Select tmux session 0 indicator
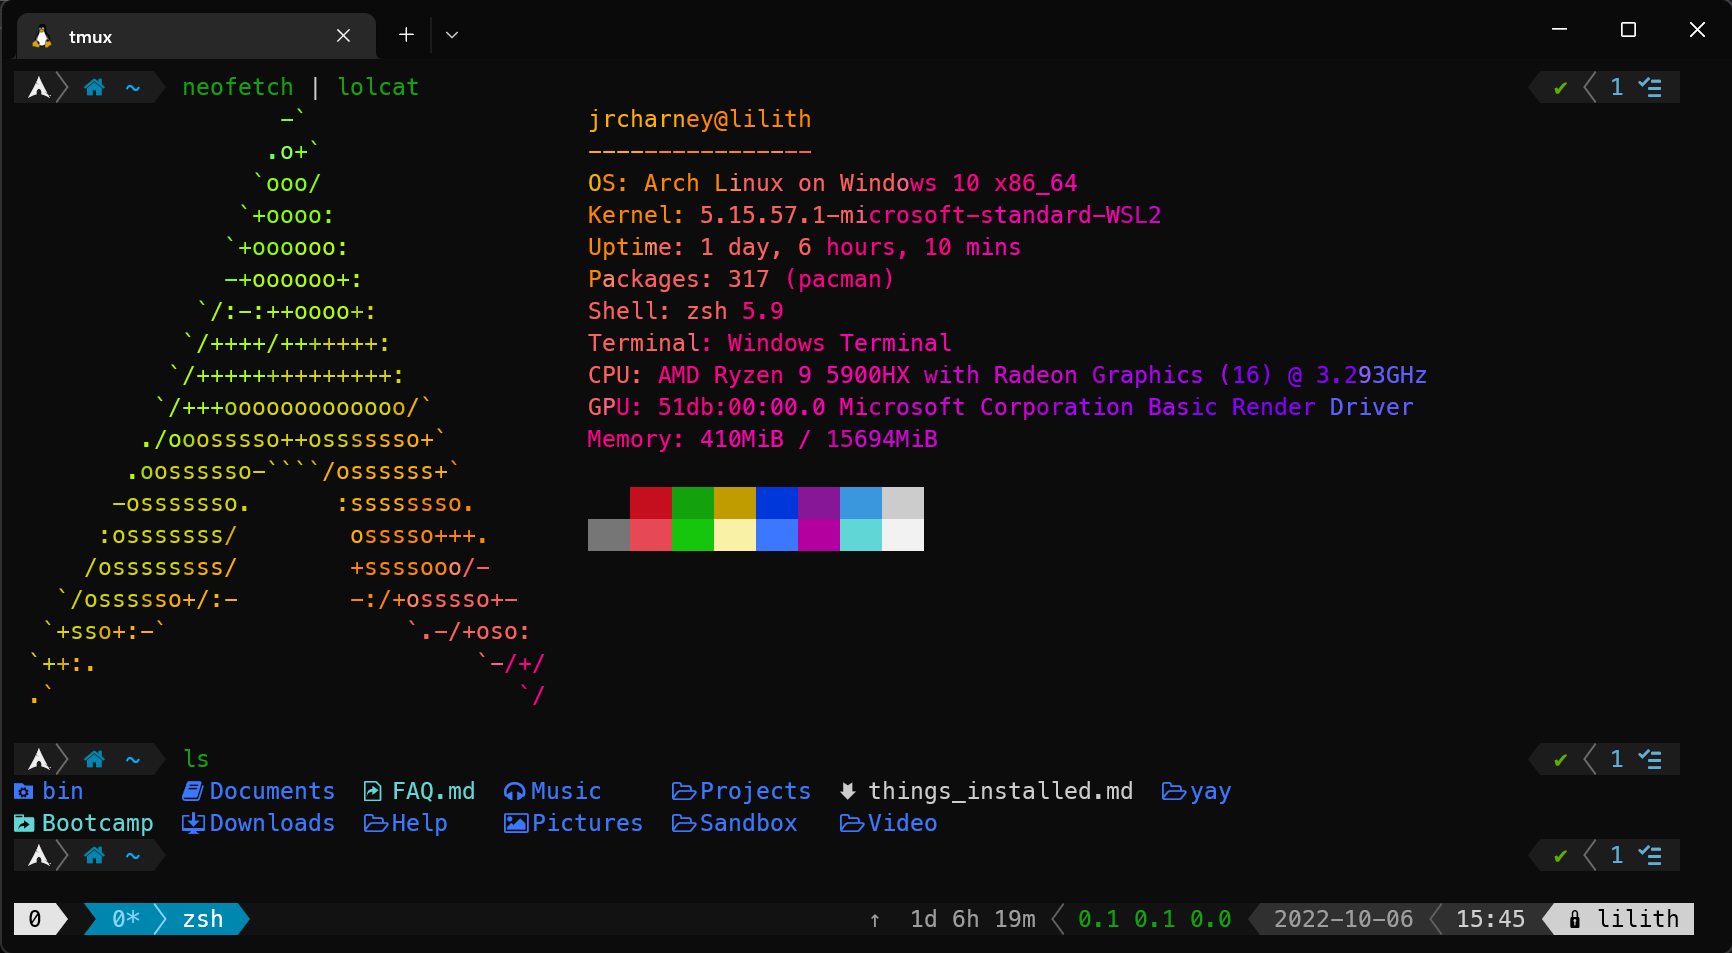The image size is (1732, 953). click(35, 919)
